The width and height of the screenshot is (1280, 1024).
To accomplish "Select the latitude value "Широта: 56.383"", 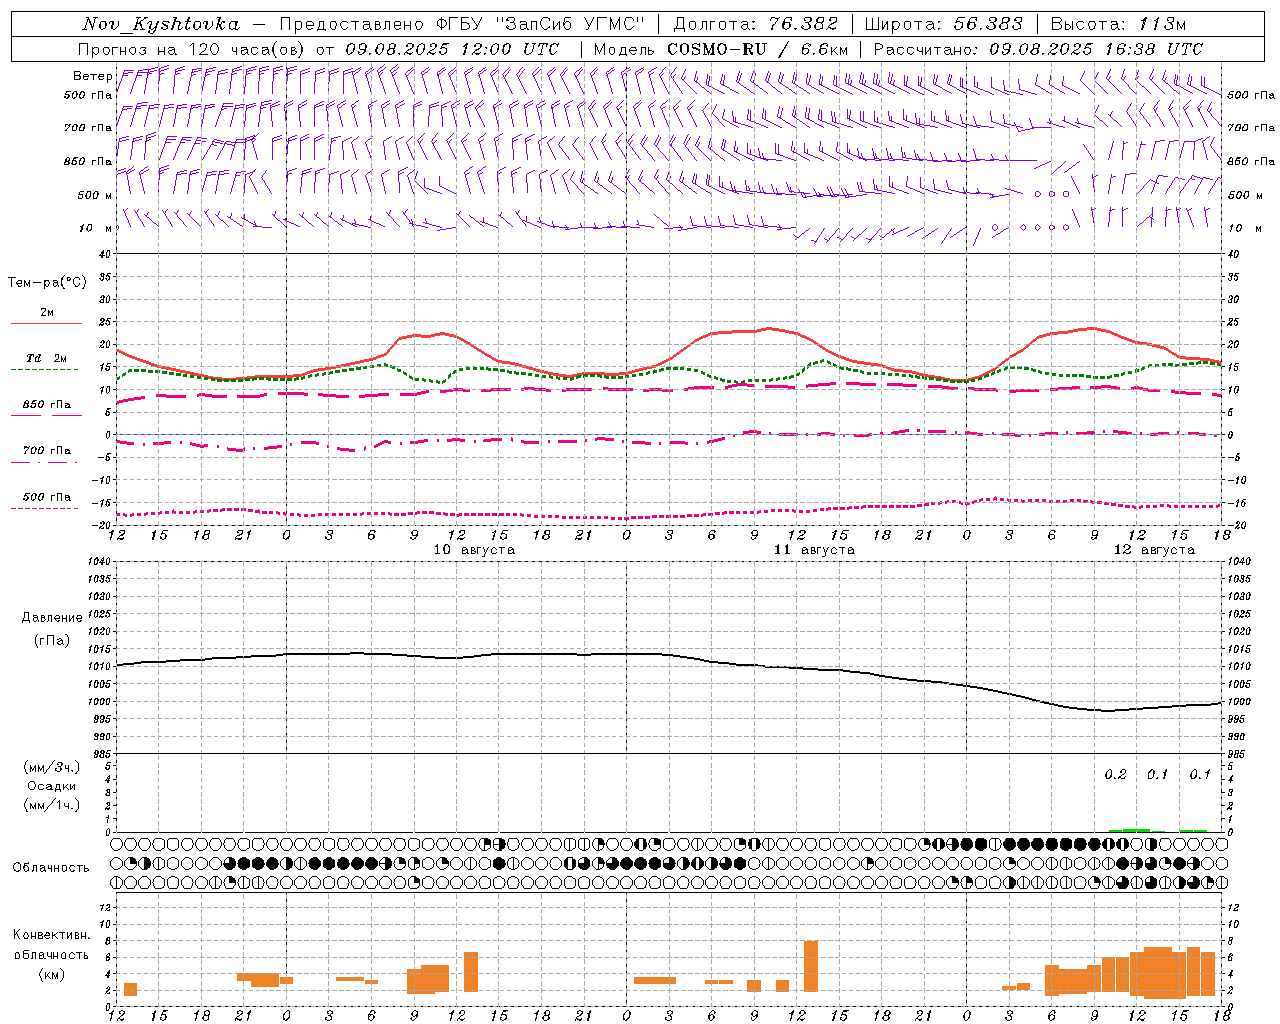I will (944, 24).
